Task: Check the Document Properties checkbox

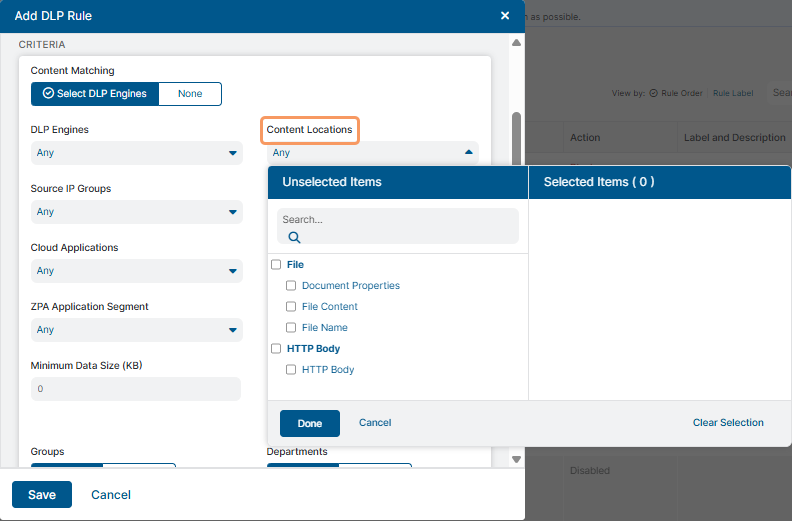Action: point(292,286)
